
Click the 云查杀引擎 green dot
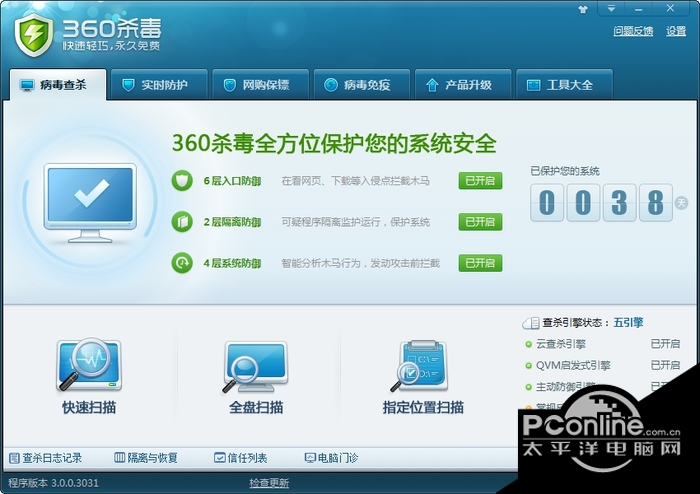(529, 344)
